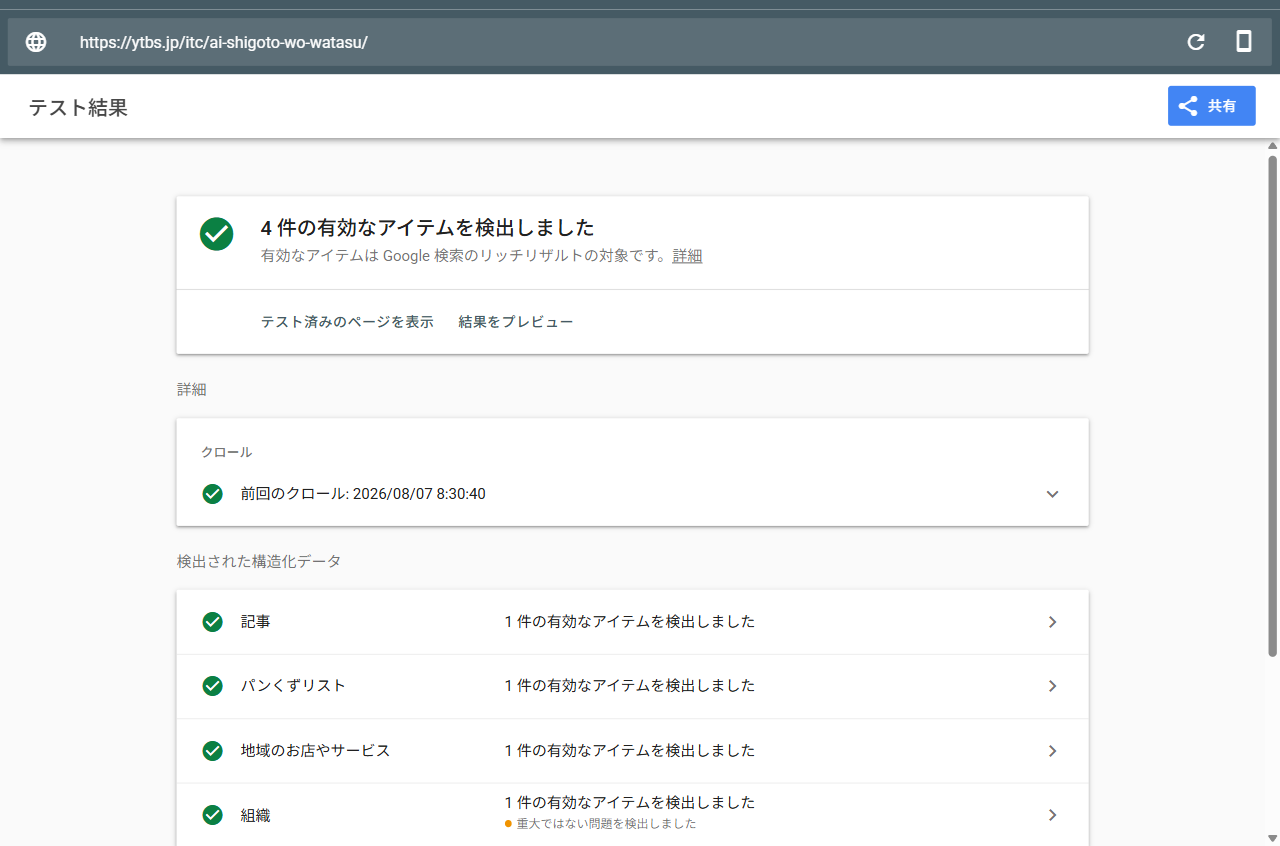Click the scrollbar down arrow

1272,837
